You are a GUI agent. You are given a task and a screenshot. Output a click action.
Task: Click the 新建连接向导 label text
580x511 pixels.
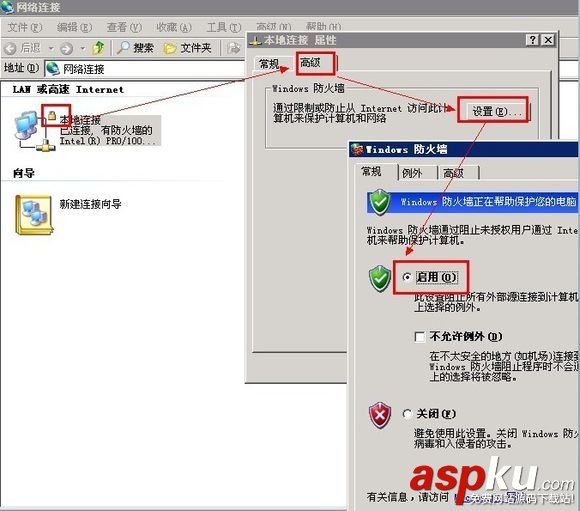[91, 204]
